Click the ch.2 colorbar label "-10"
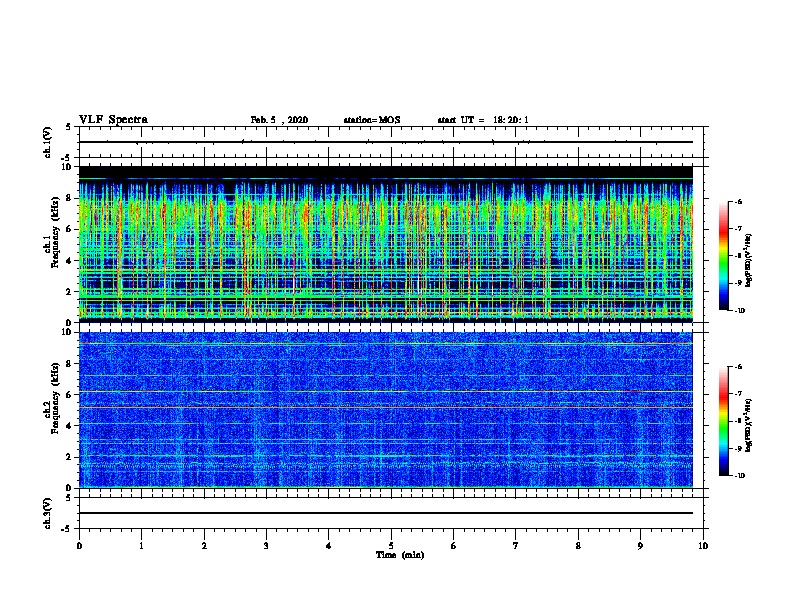The width and height of the screenshot is (792, 612). [738, 476]
